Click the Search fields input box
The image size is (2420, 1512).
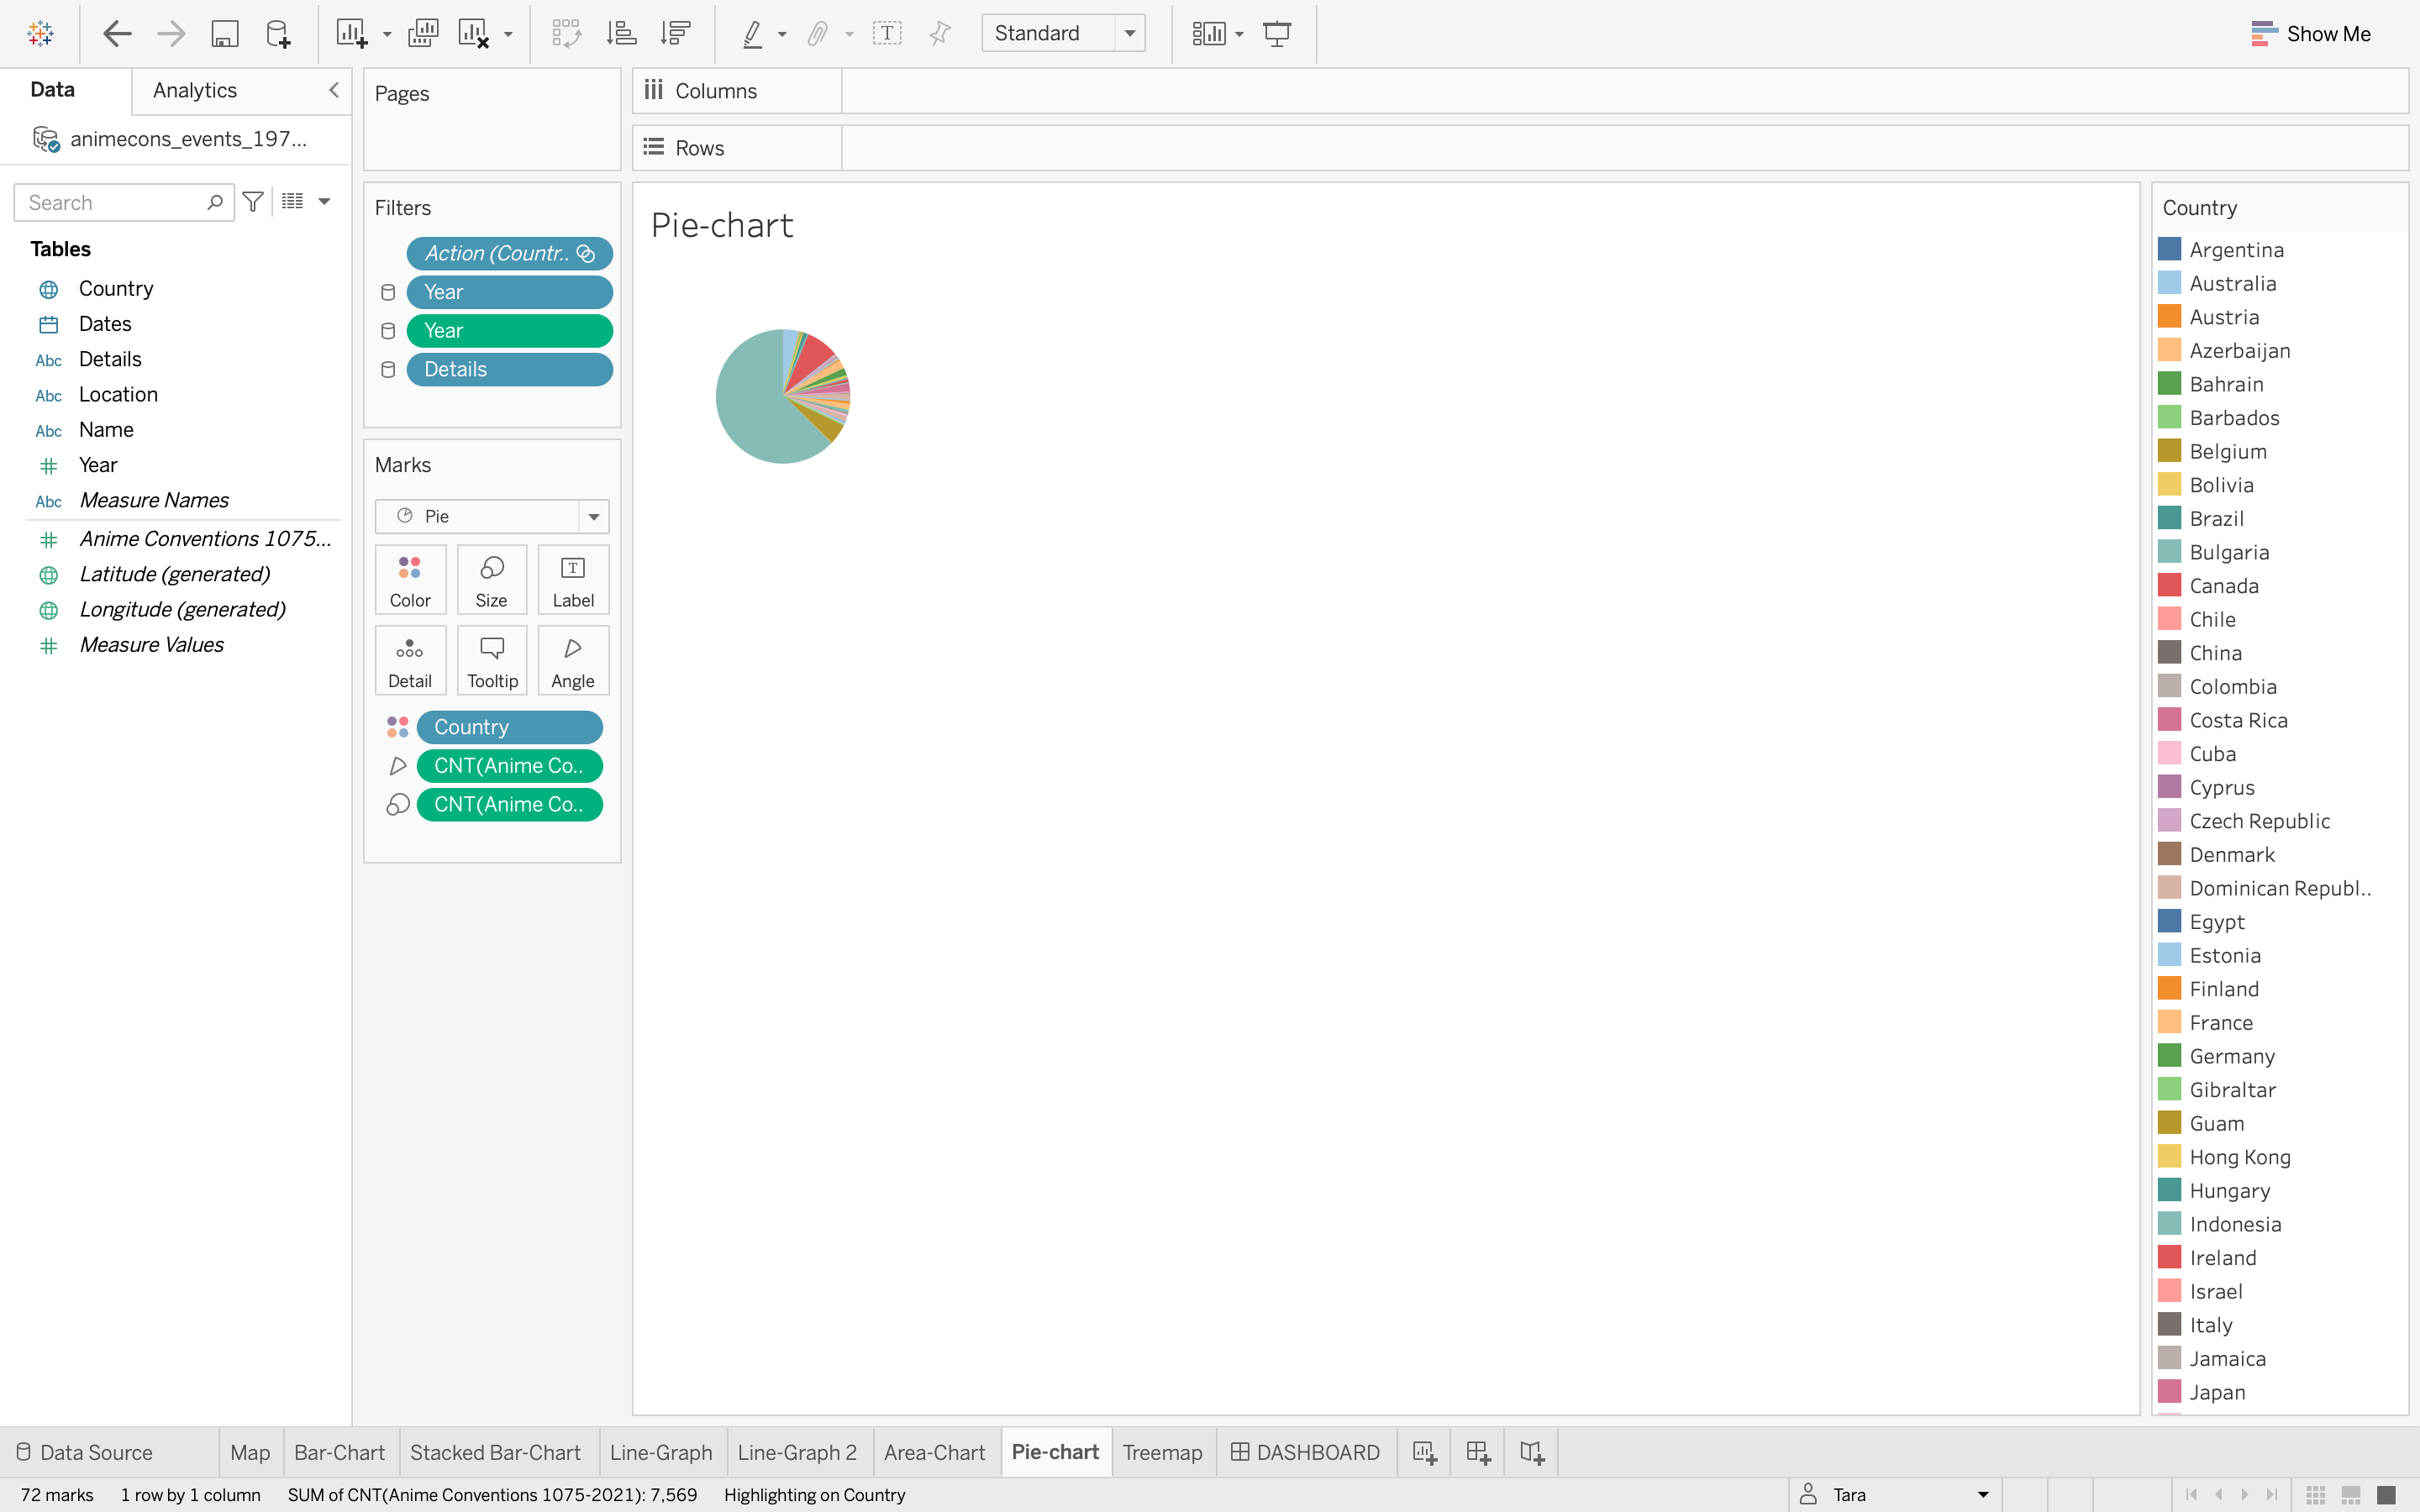pyautogui.click(x=112, y=202)
